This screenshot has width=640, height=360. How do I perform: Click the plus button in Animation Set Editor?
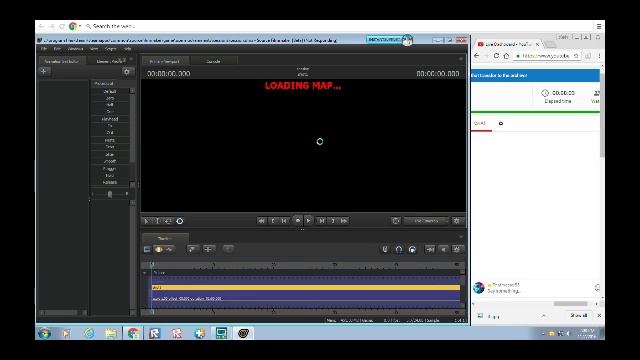(x=44, y=71)
